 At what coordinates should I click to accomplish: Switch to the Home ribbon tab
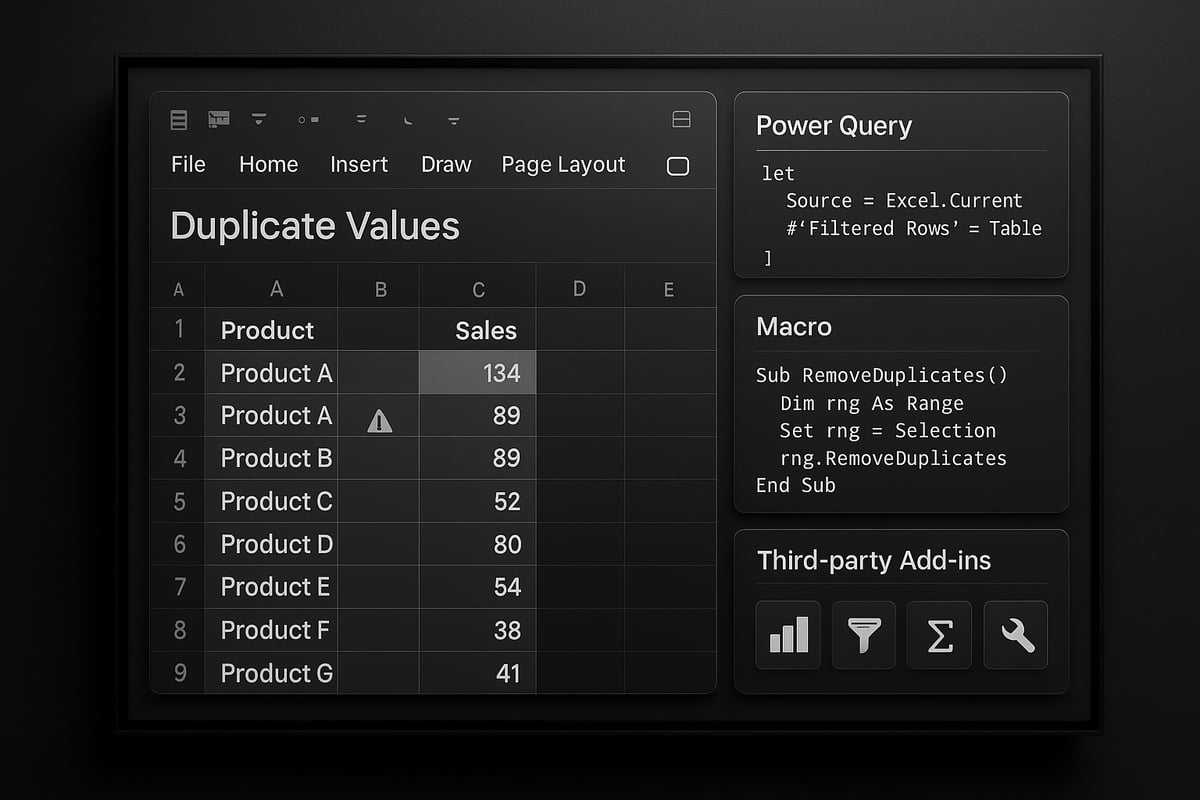pyautogui.click(x=268, y=164)
